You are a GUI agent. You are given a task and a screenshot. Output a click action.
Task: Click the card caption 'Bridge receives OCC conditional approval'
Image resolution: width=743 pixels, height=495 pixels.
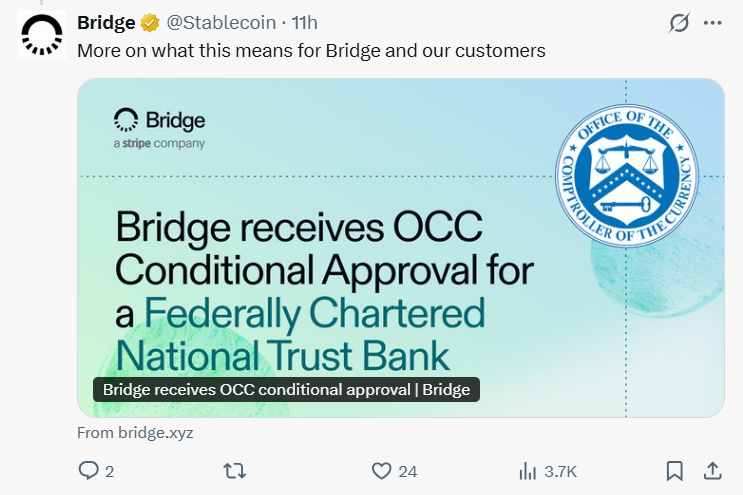[286, 389]
